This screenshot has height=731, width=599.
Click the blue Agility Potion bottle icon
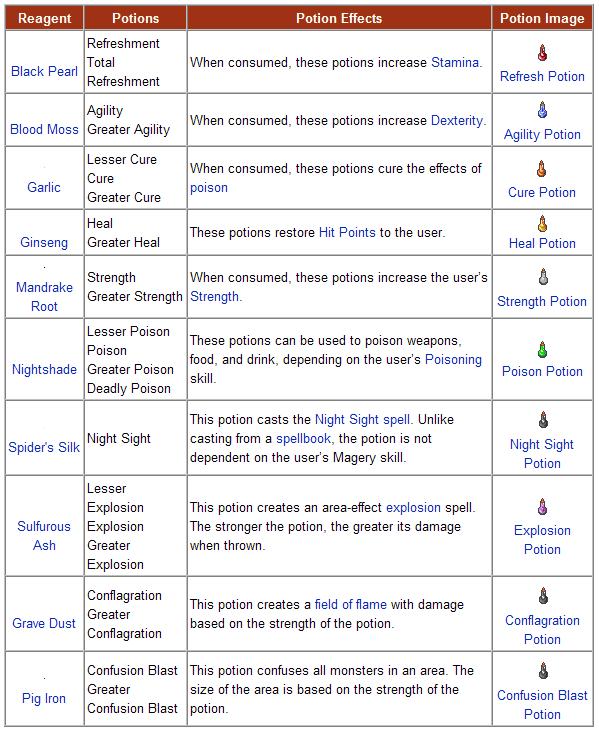[x=542, y=110]
